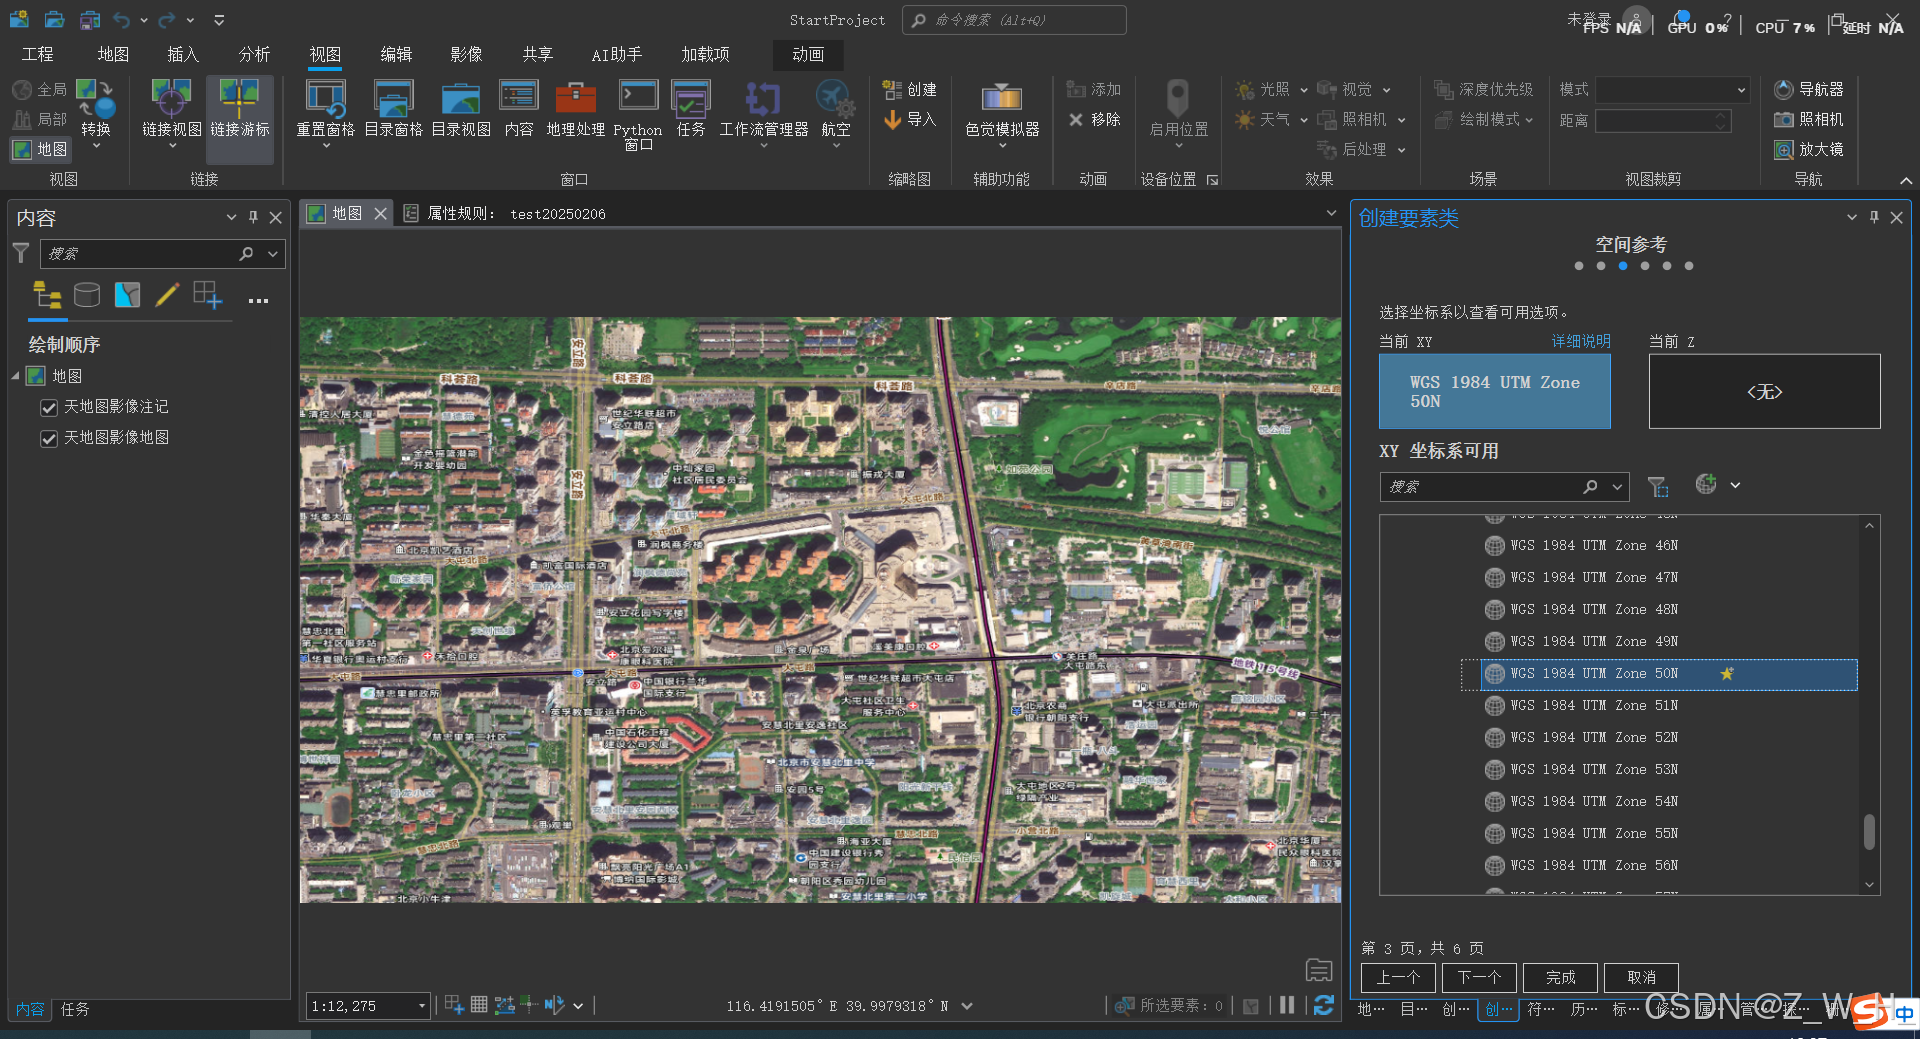Click the filter icon in 内容 pane
Image resolution: width=1920 pixels, height=1039 pixels.
tap(21, 254)
